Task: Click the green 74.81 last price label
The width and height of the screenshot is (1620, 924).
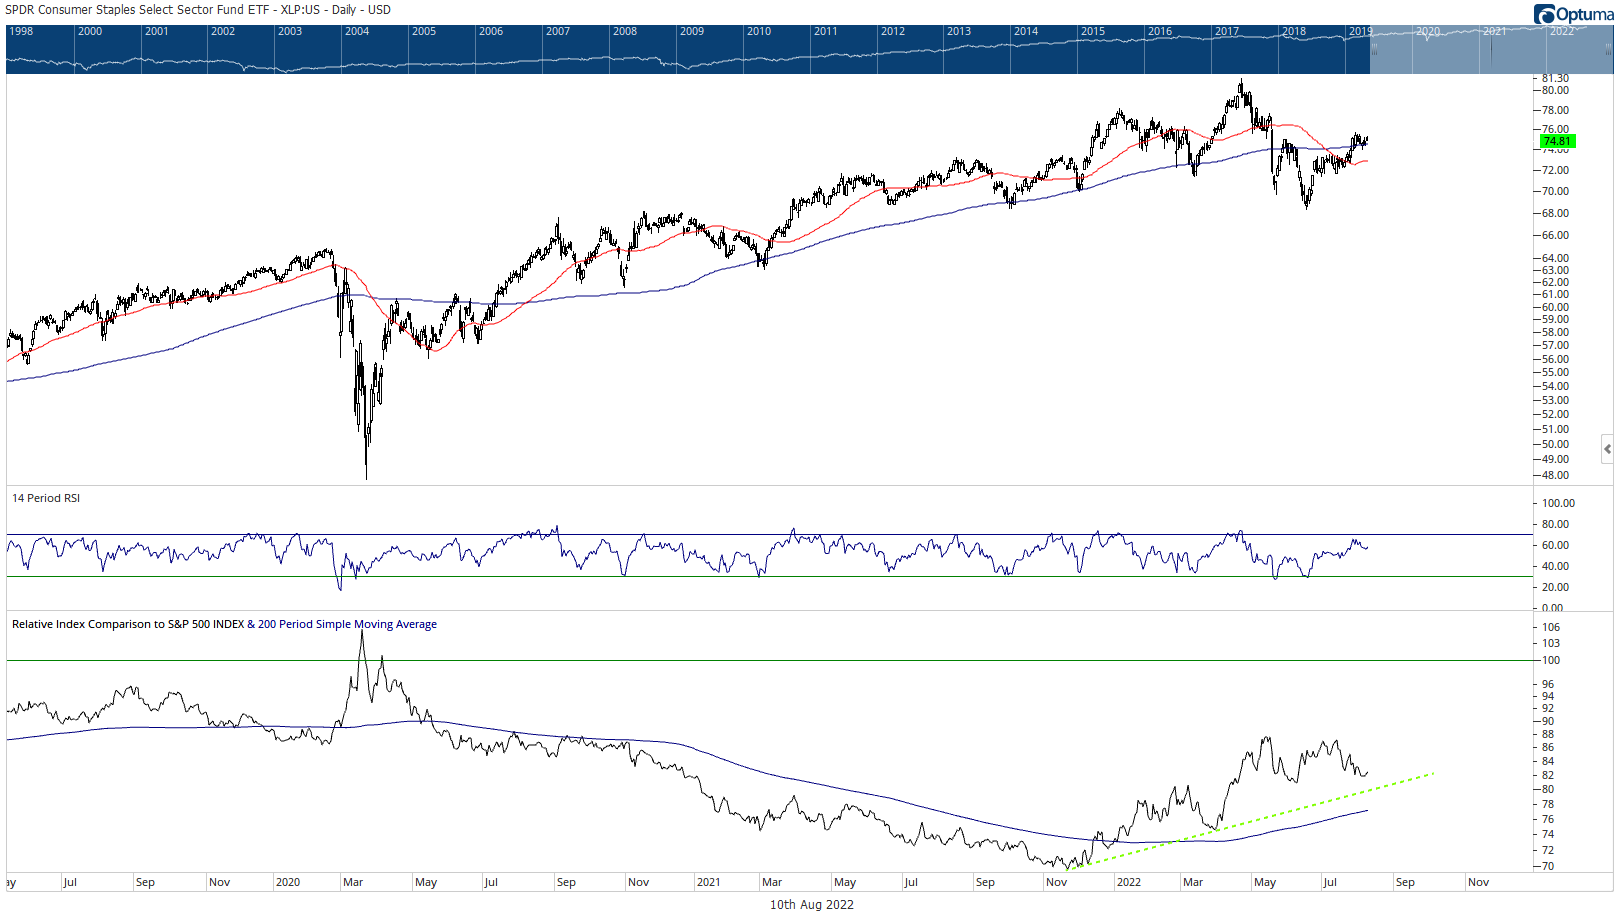Action: 1556,142
